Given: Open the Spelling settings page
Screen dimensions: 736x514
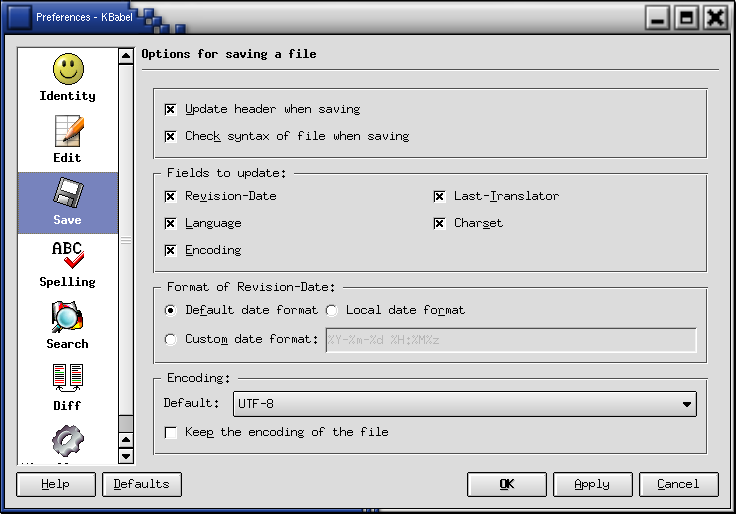Looking at the screenshot, I should [x=67, y=264].
